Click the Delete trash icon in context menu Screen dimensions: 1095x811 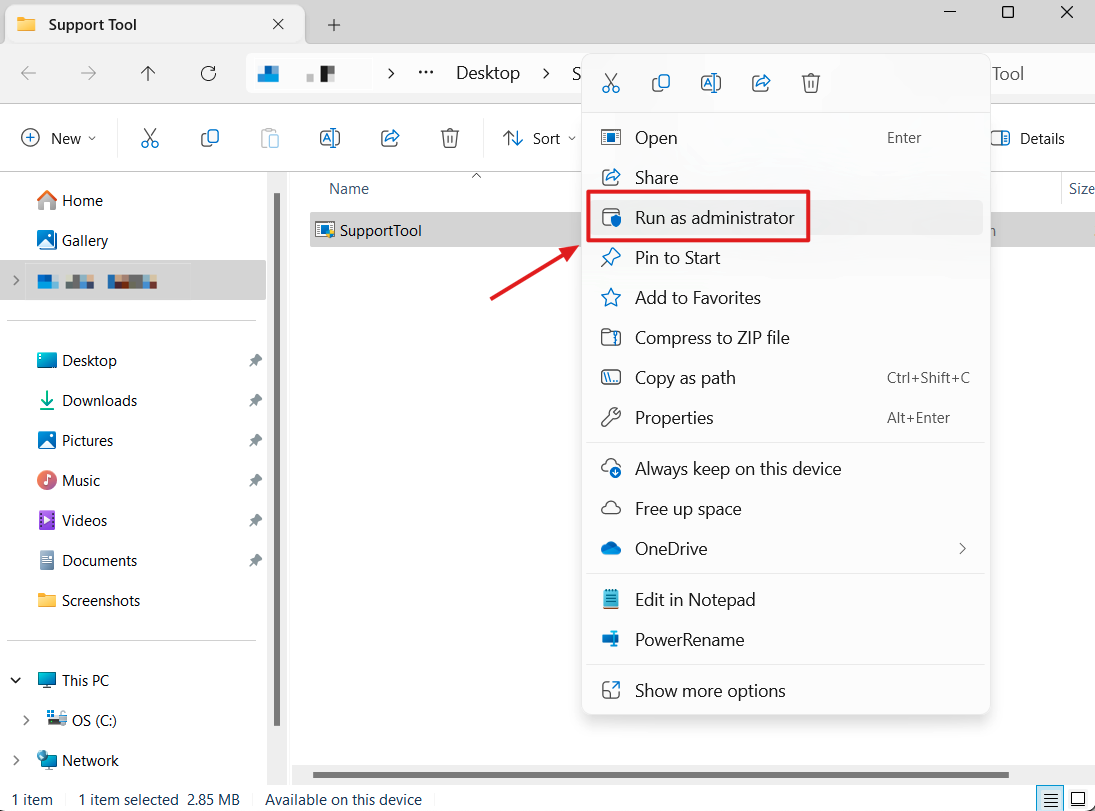(x=811, y=84)
